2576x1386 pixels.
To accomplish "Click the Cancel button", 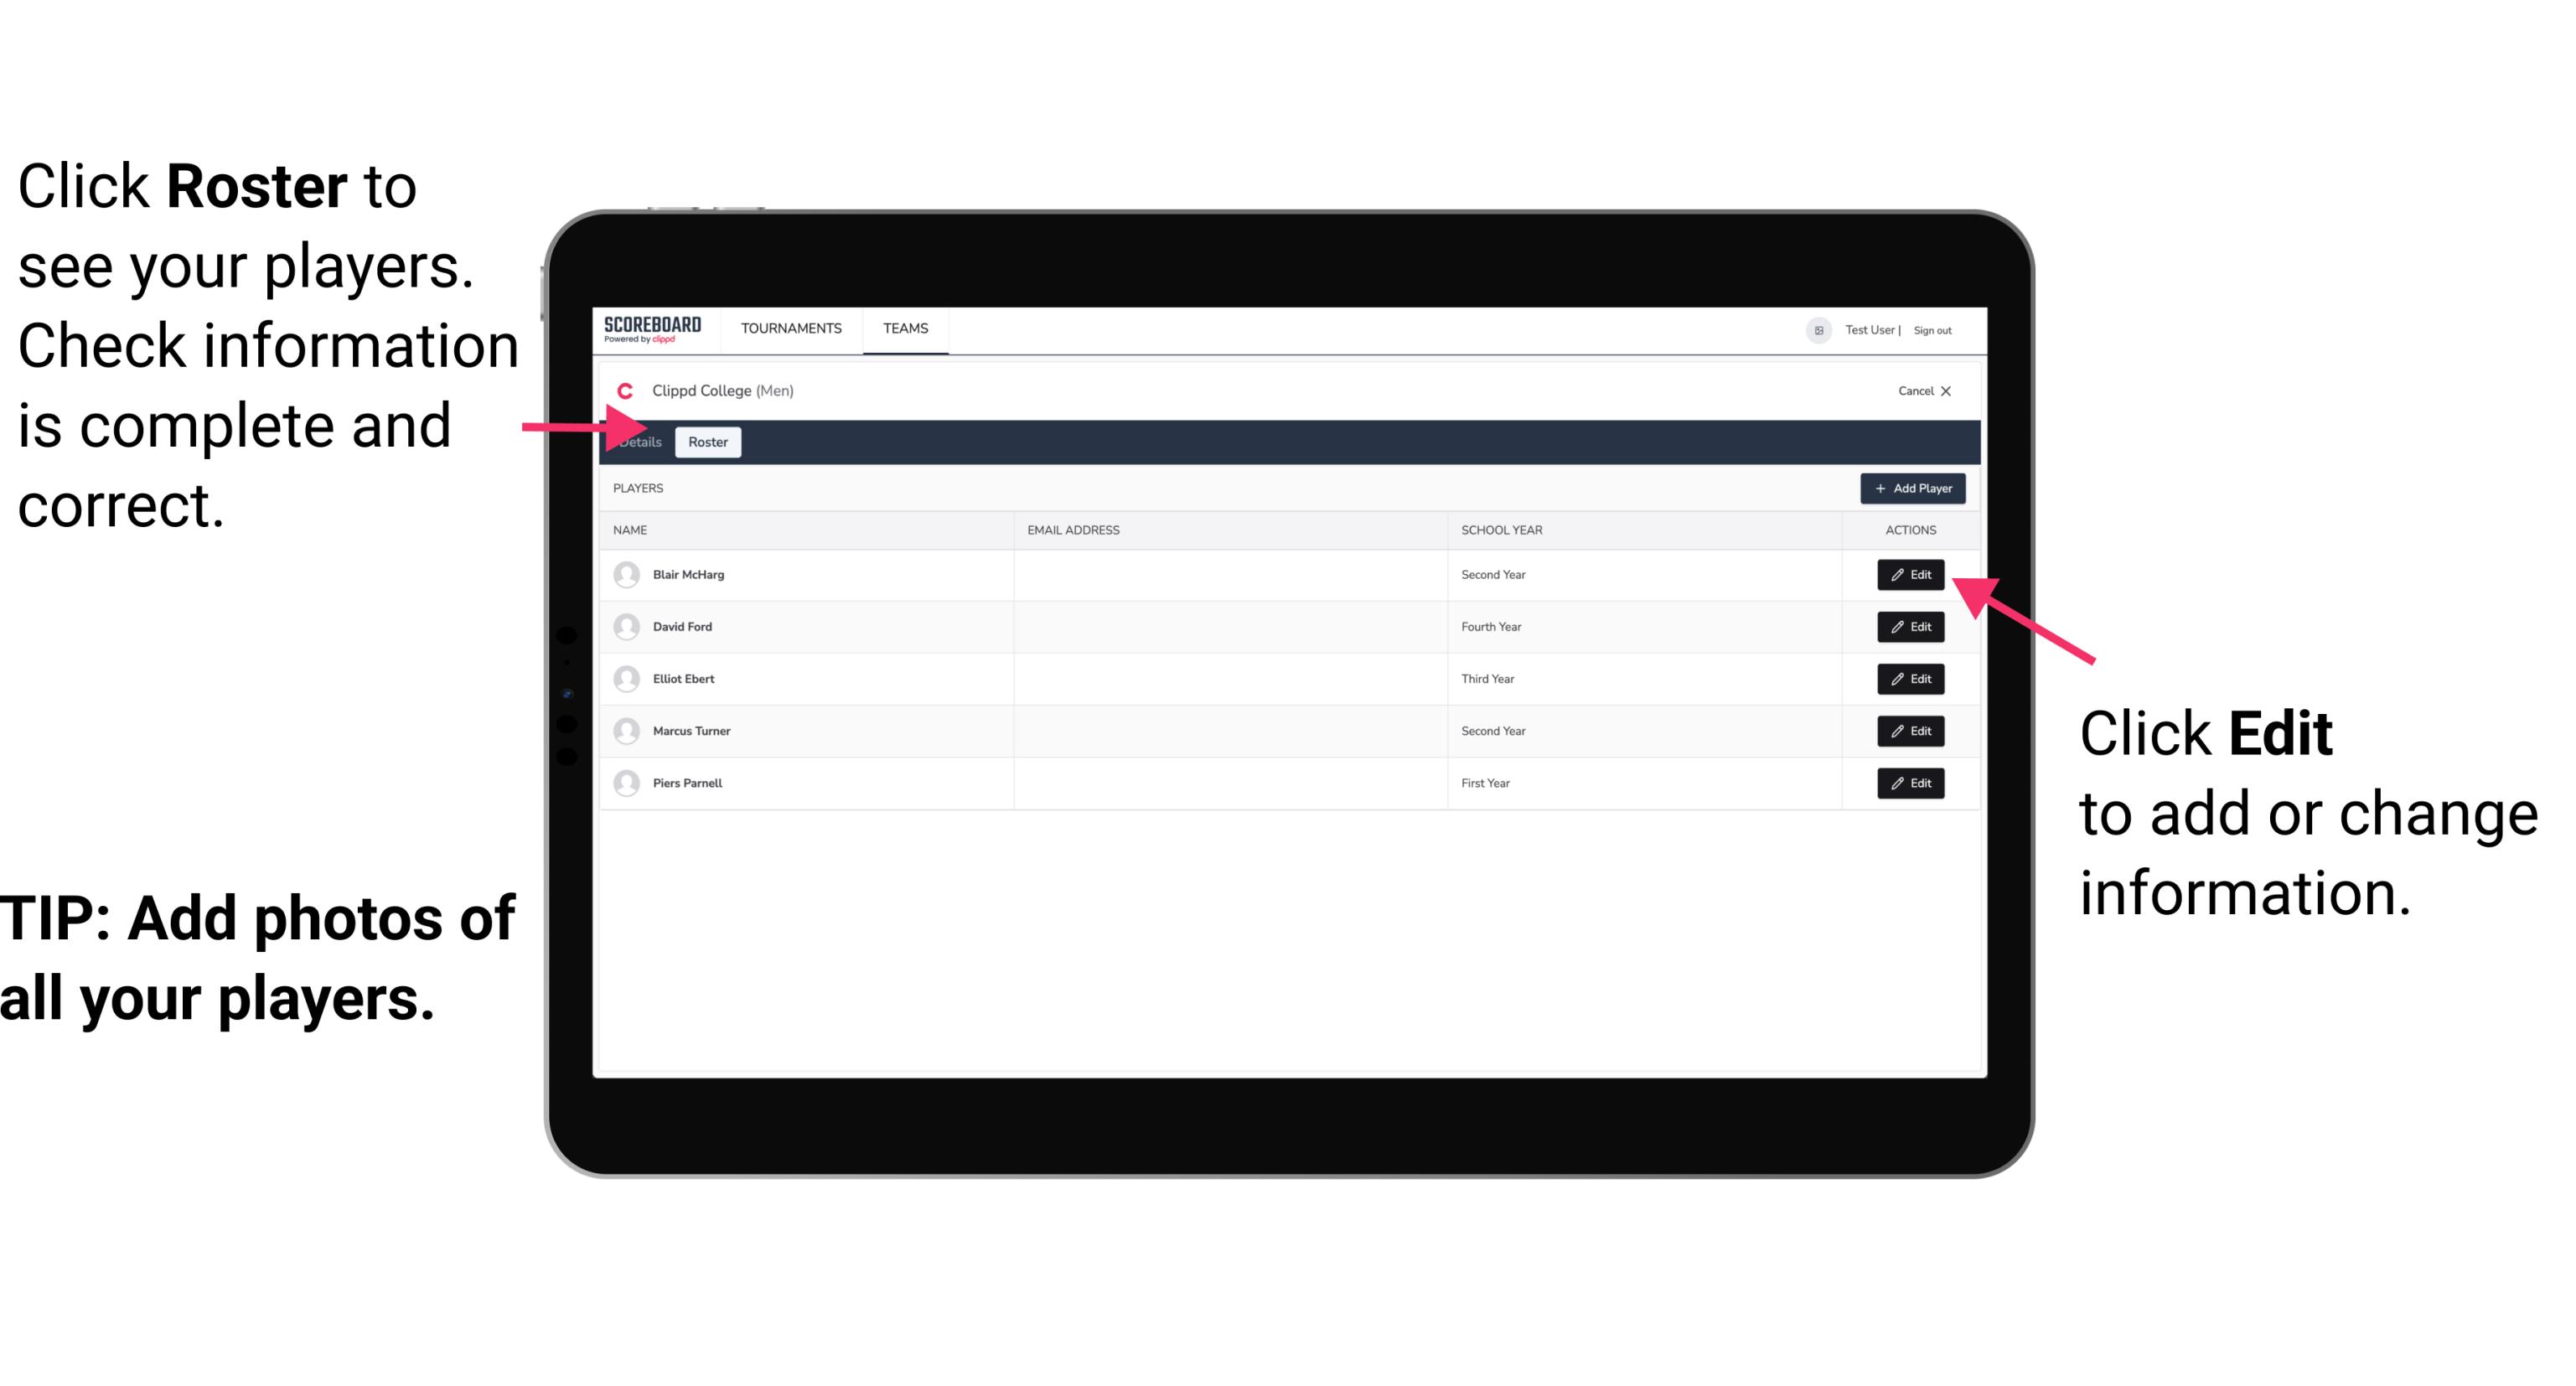I will pos(1924,390).
